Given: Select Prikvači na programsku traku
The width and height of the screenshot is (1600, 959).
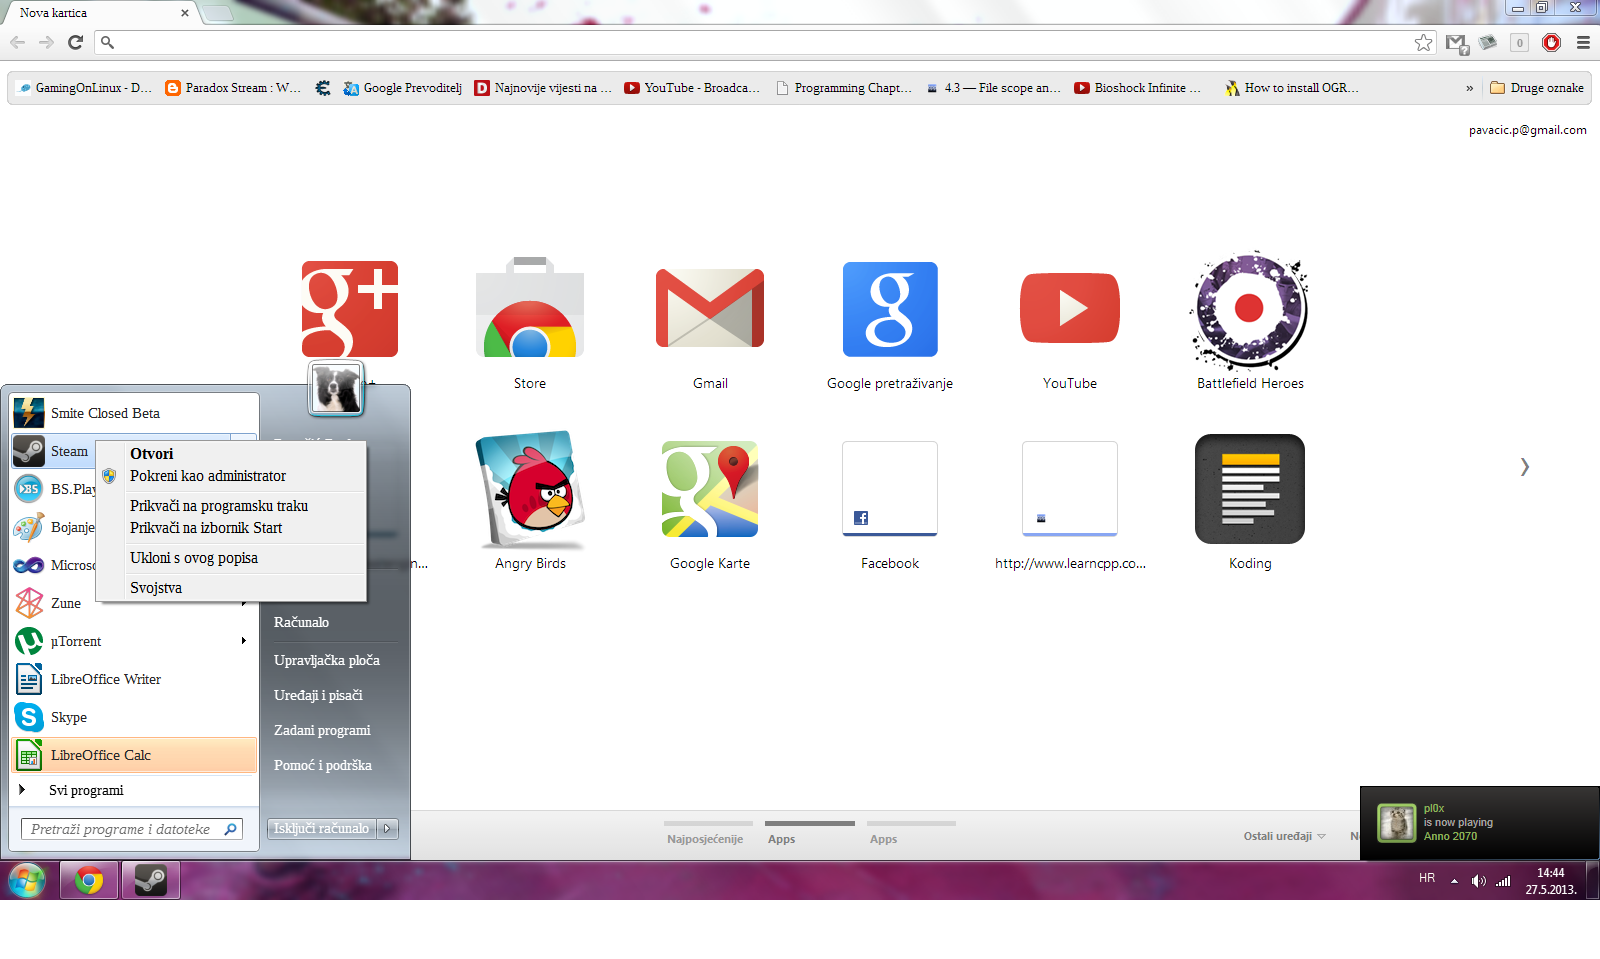Looking at the screenshot, I should click(x=219, y=506).
